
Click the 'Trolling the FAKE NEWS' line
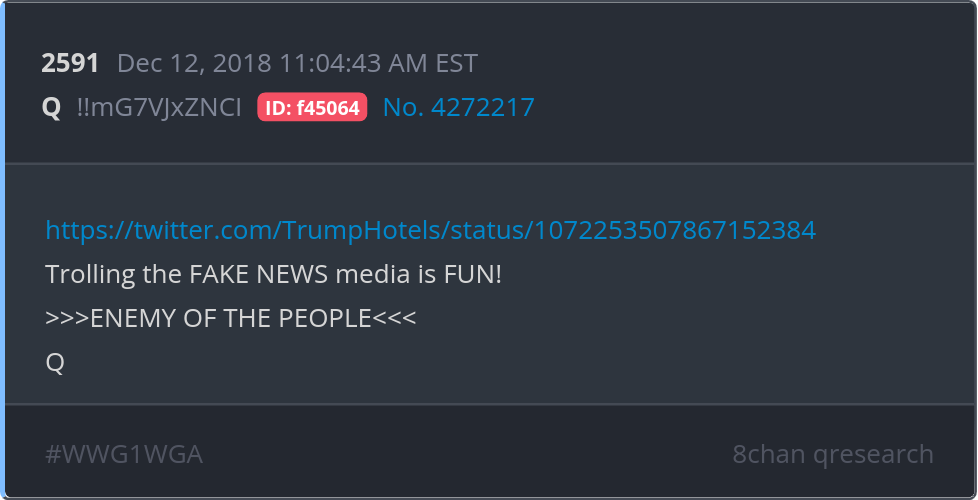pyautogui.click(x=273, y=274)
